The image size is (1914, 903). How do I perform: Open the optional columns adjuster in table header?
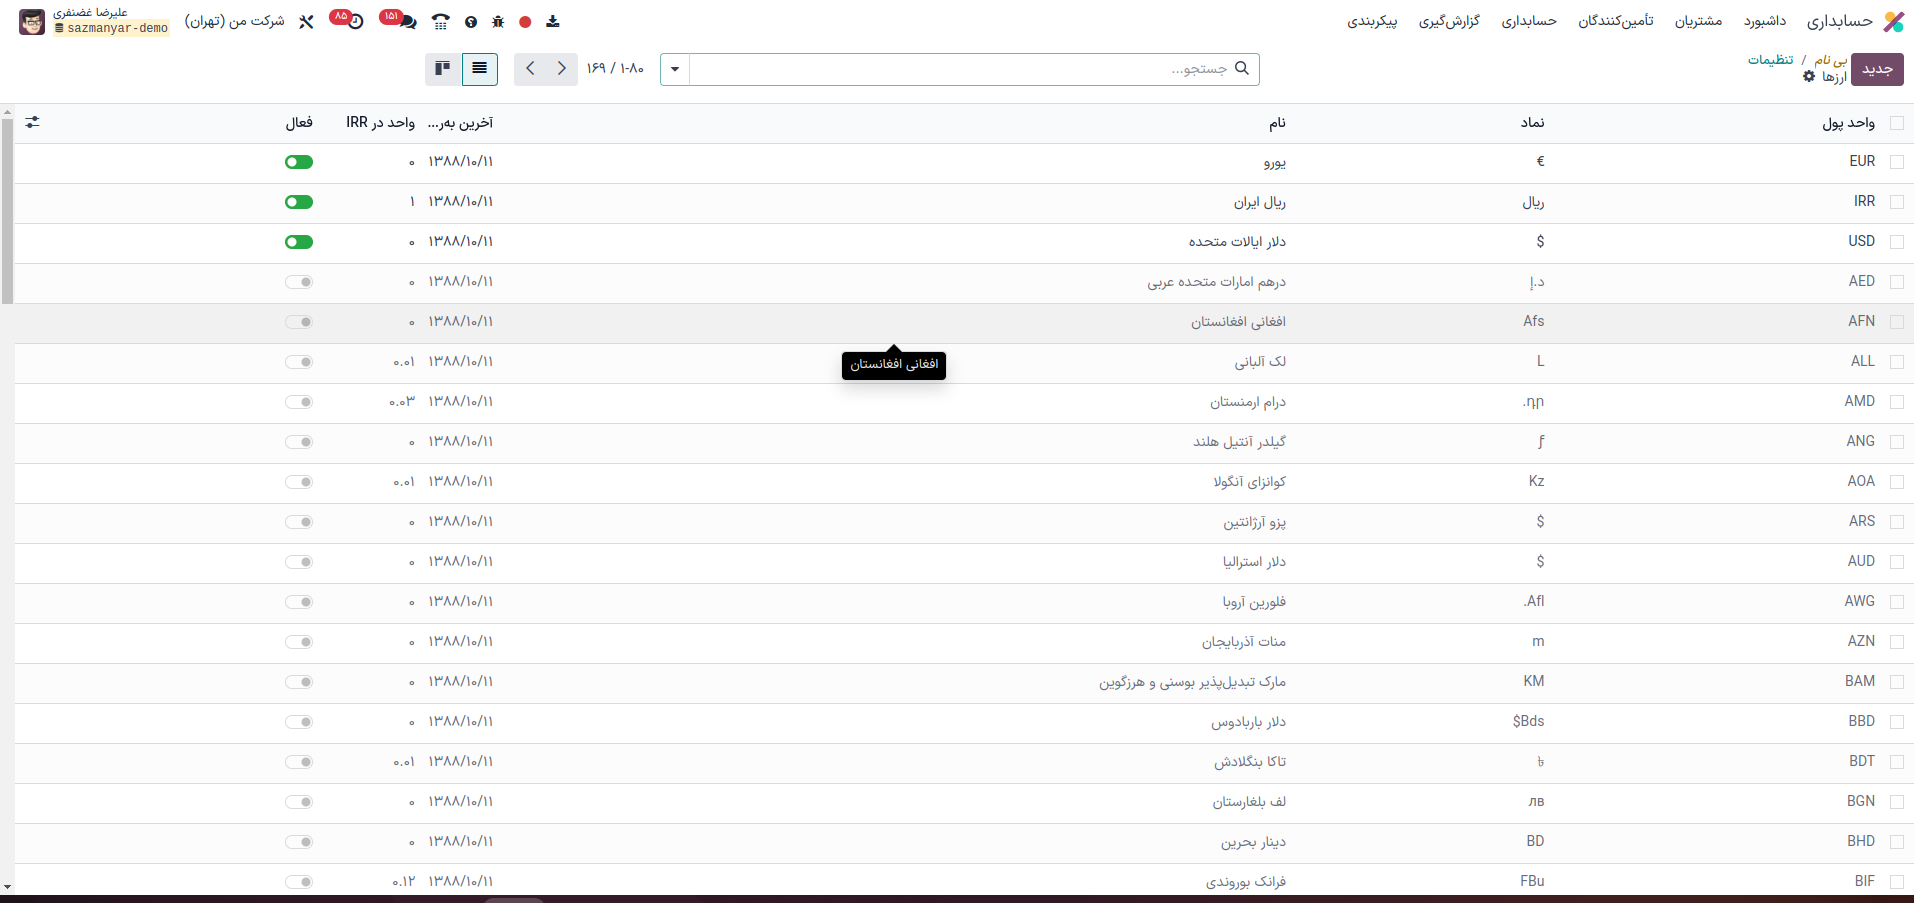click(33, 122)
